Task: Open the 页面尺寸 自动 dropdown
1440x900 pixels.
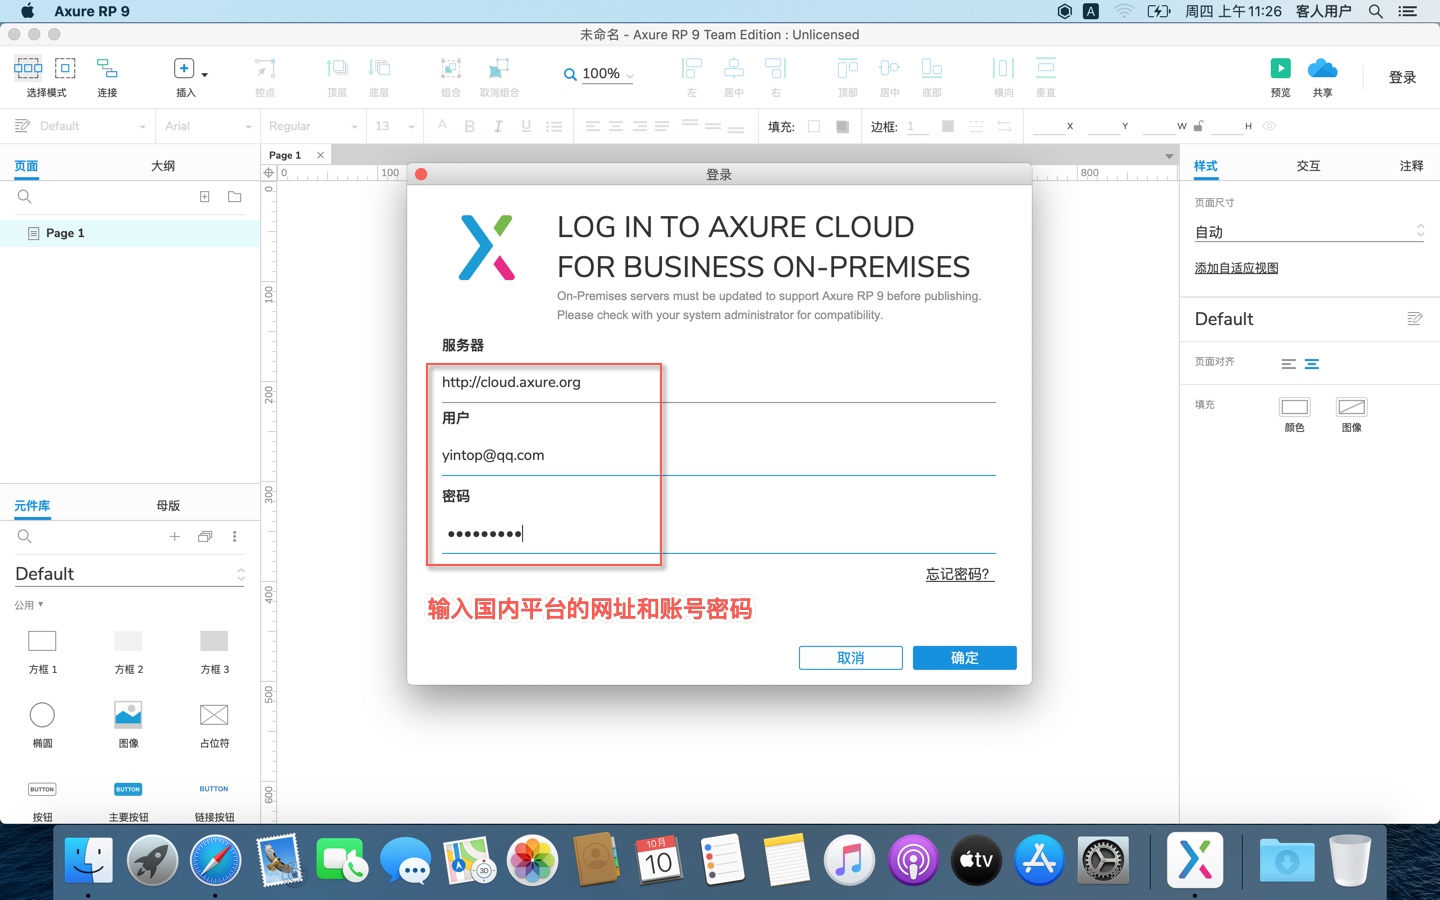Action: pyautogui.click(x=1309, y=232)
